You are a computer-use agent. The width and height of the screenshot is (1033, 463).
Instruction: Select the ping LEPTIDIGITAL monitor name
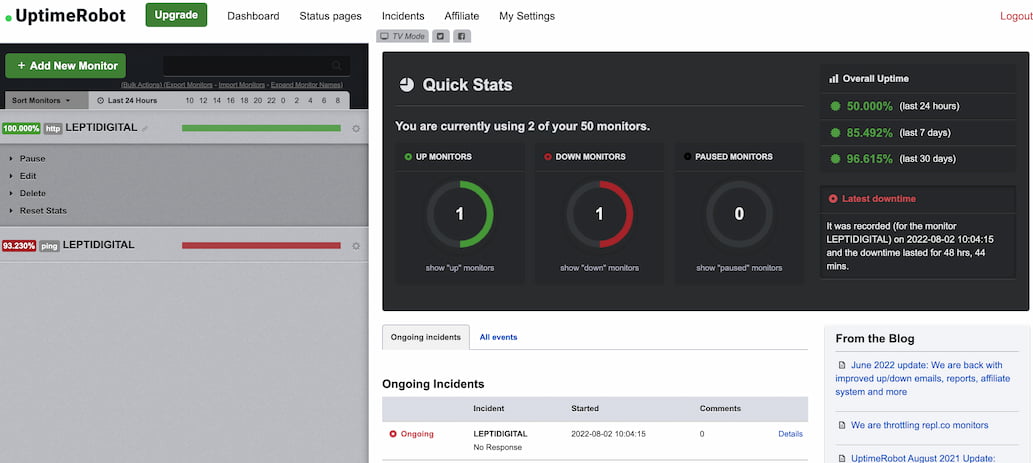coord(99,245)
